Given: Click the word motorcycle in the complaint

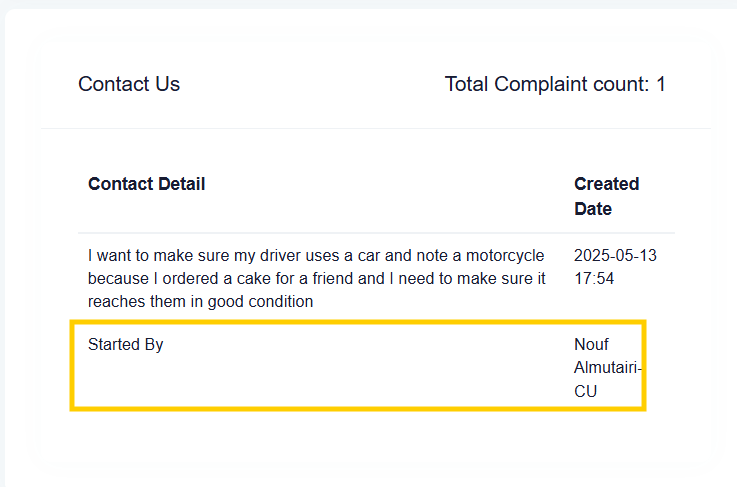Looking at the screenshot, I should (505, 255).
